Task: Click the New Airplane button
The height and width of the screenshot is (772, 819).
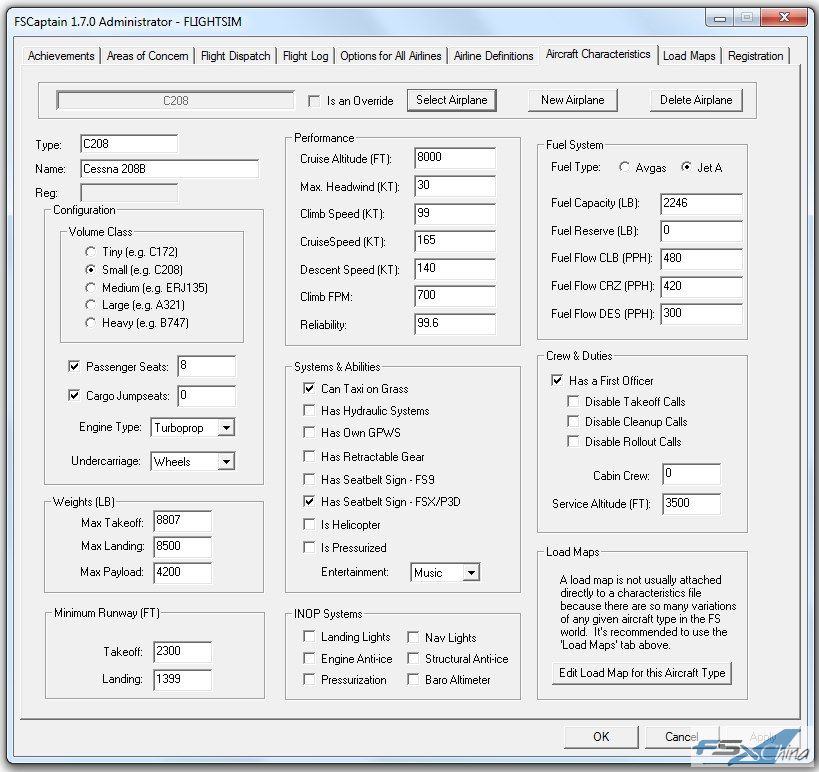Action: coord(572,100)
